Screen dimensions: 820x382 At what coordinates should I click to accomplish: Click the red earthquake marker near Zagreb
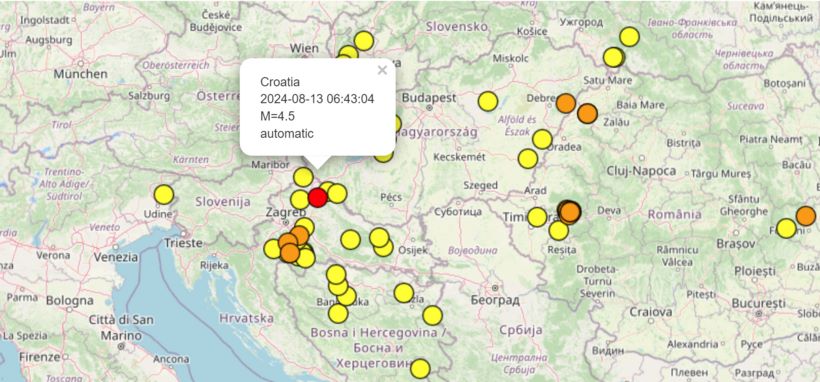pyautogui.click(x=317, y=198)
